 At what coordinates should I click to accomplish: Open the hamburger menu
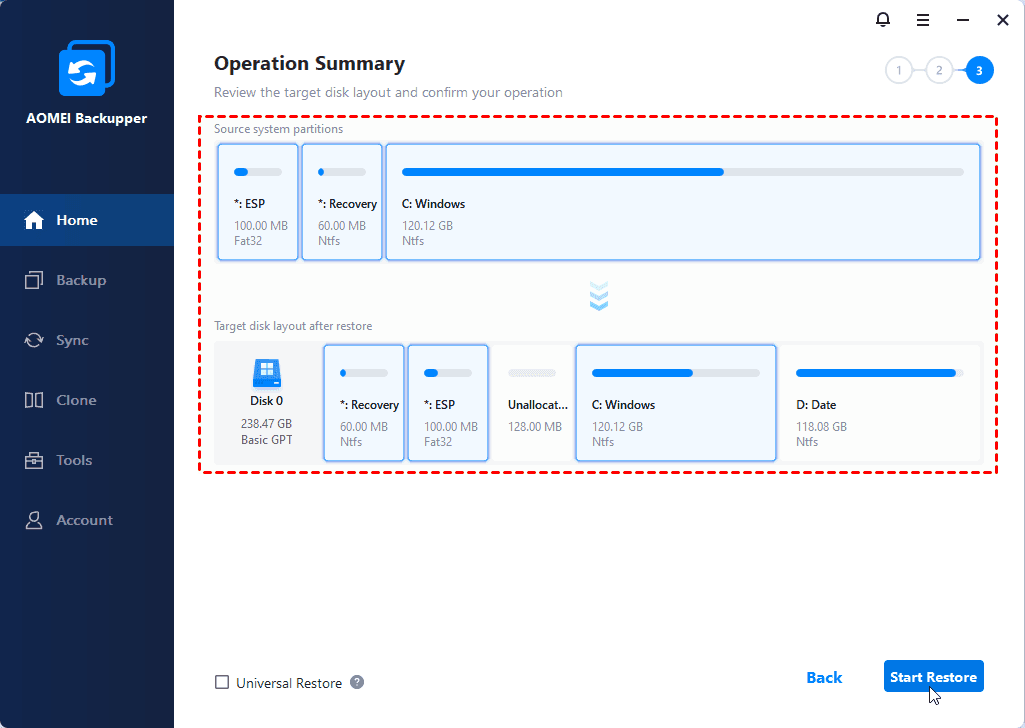(922, 19)
